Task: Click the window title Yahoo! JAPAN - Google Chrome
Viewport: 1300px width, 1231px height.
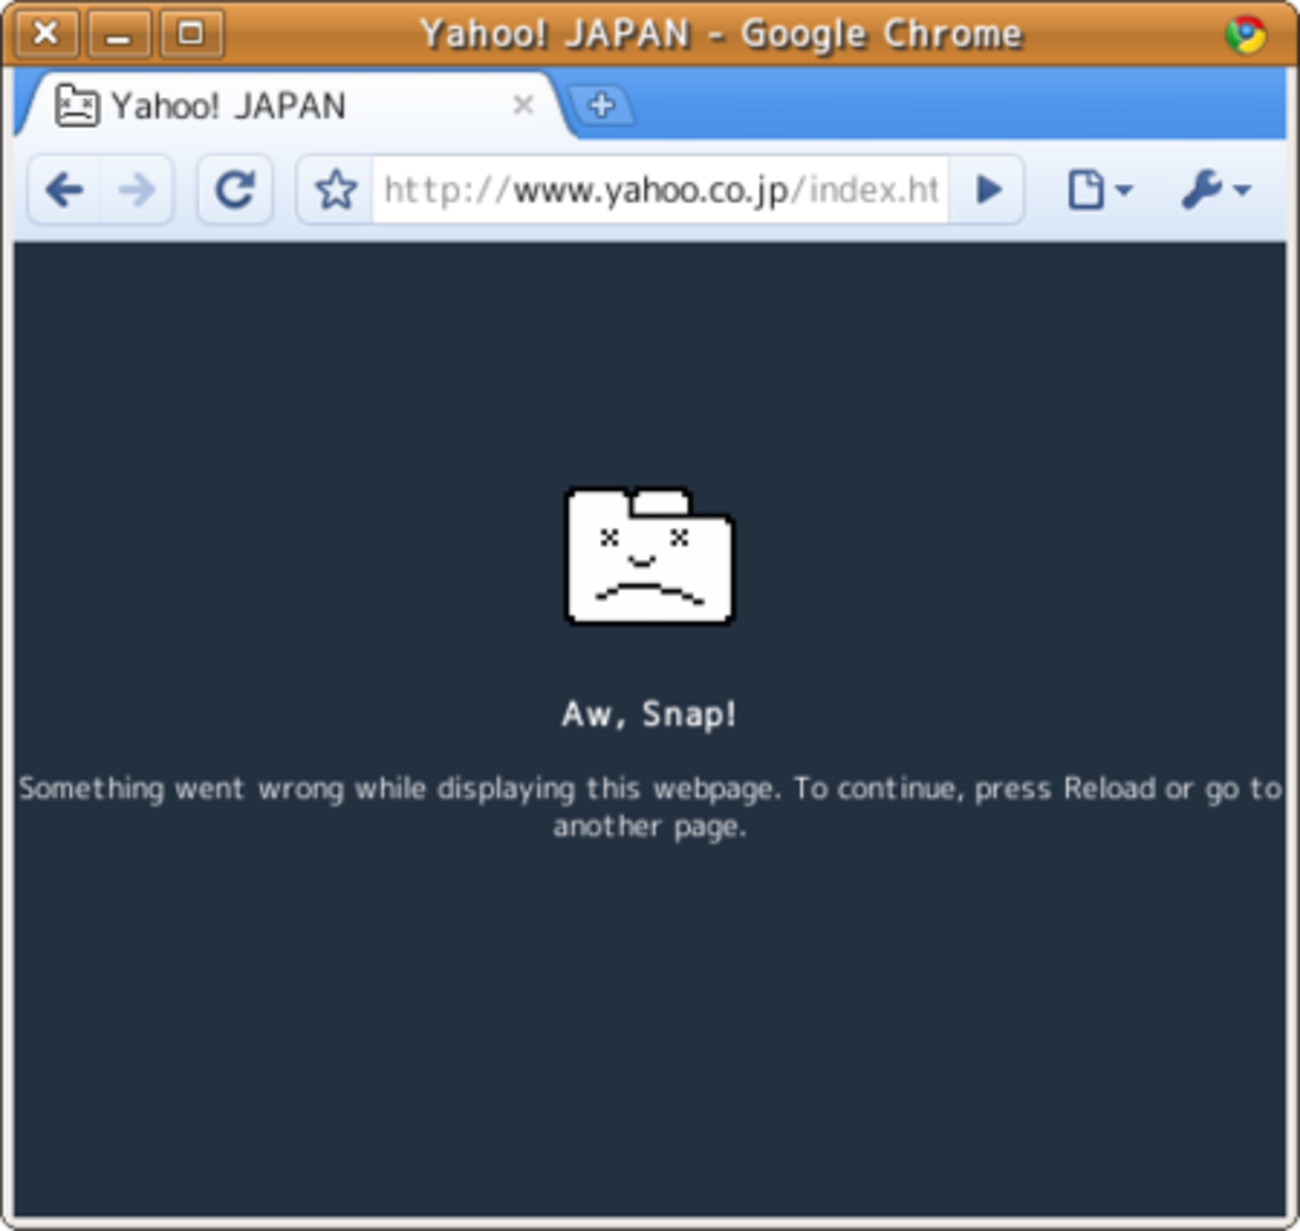Action: [721, 34]
